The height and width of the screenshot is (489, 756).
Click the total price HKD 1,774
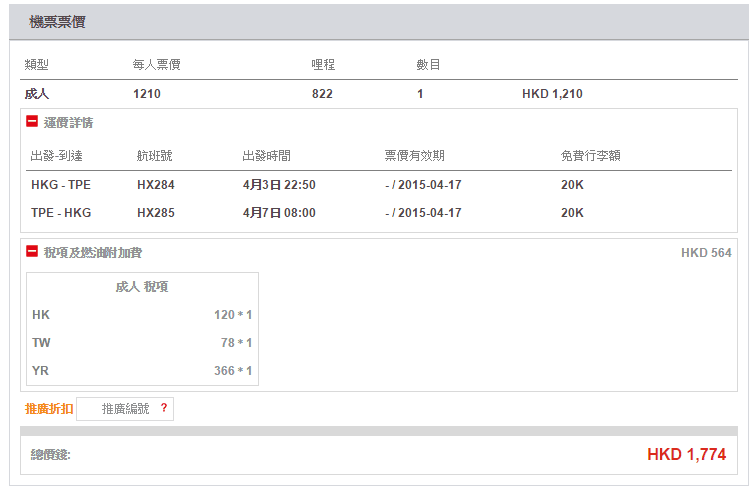pos(686,455)
